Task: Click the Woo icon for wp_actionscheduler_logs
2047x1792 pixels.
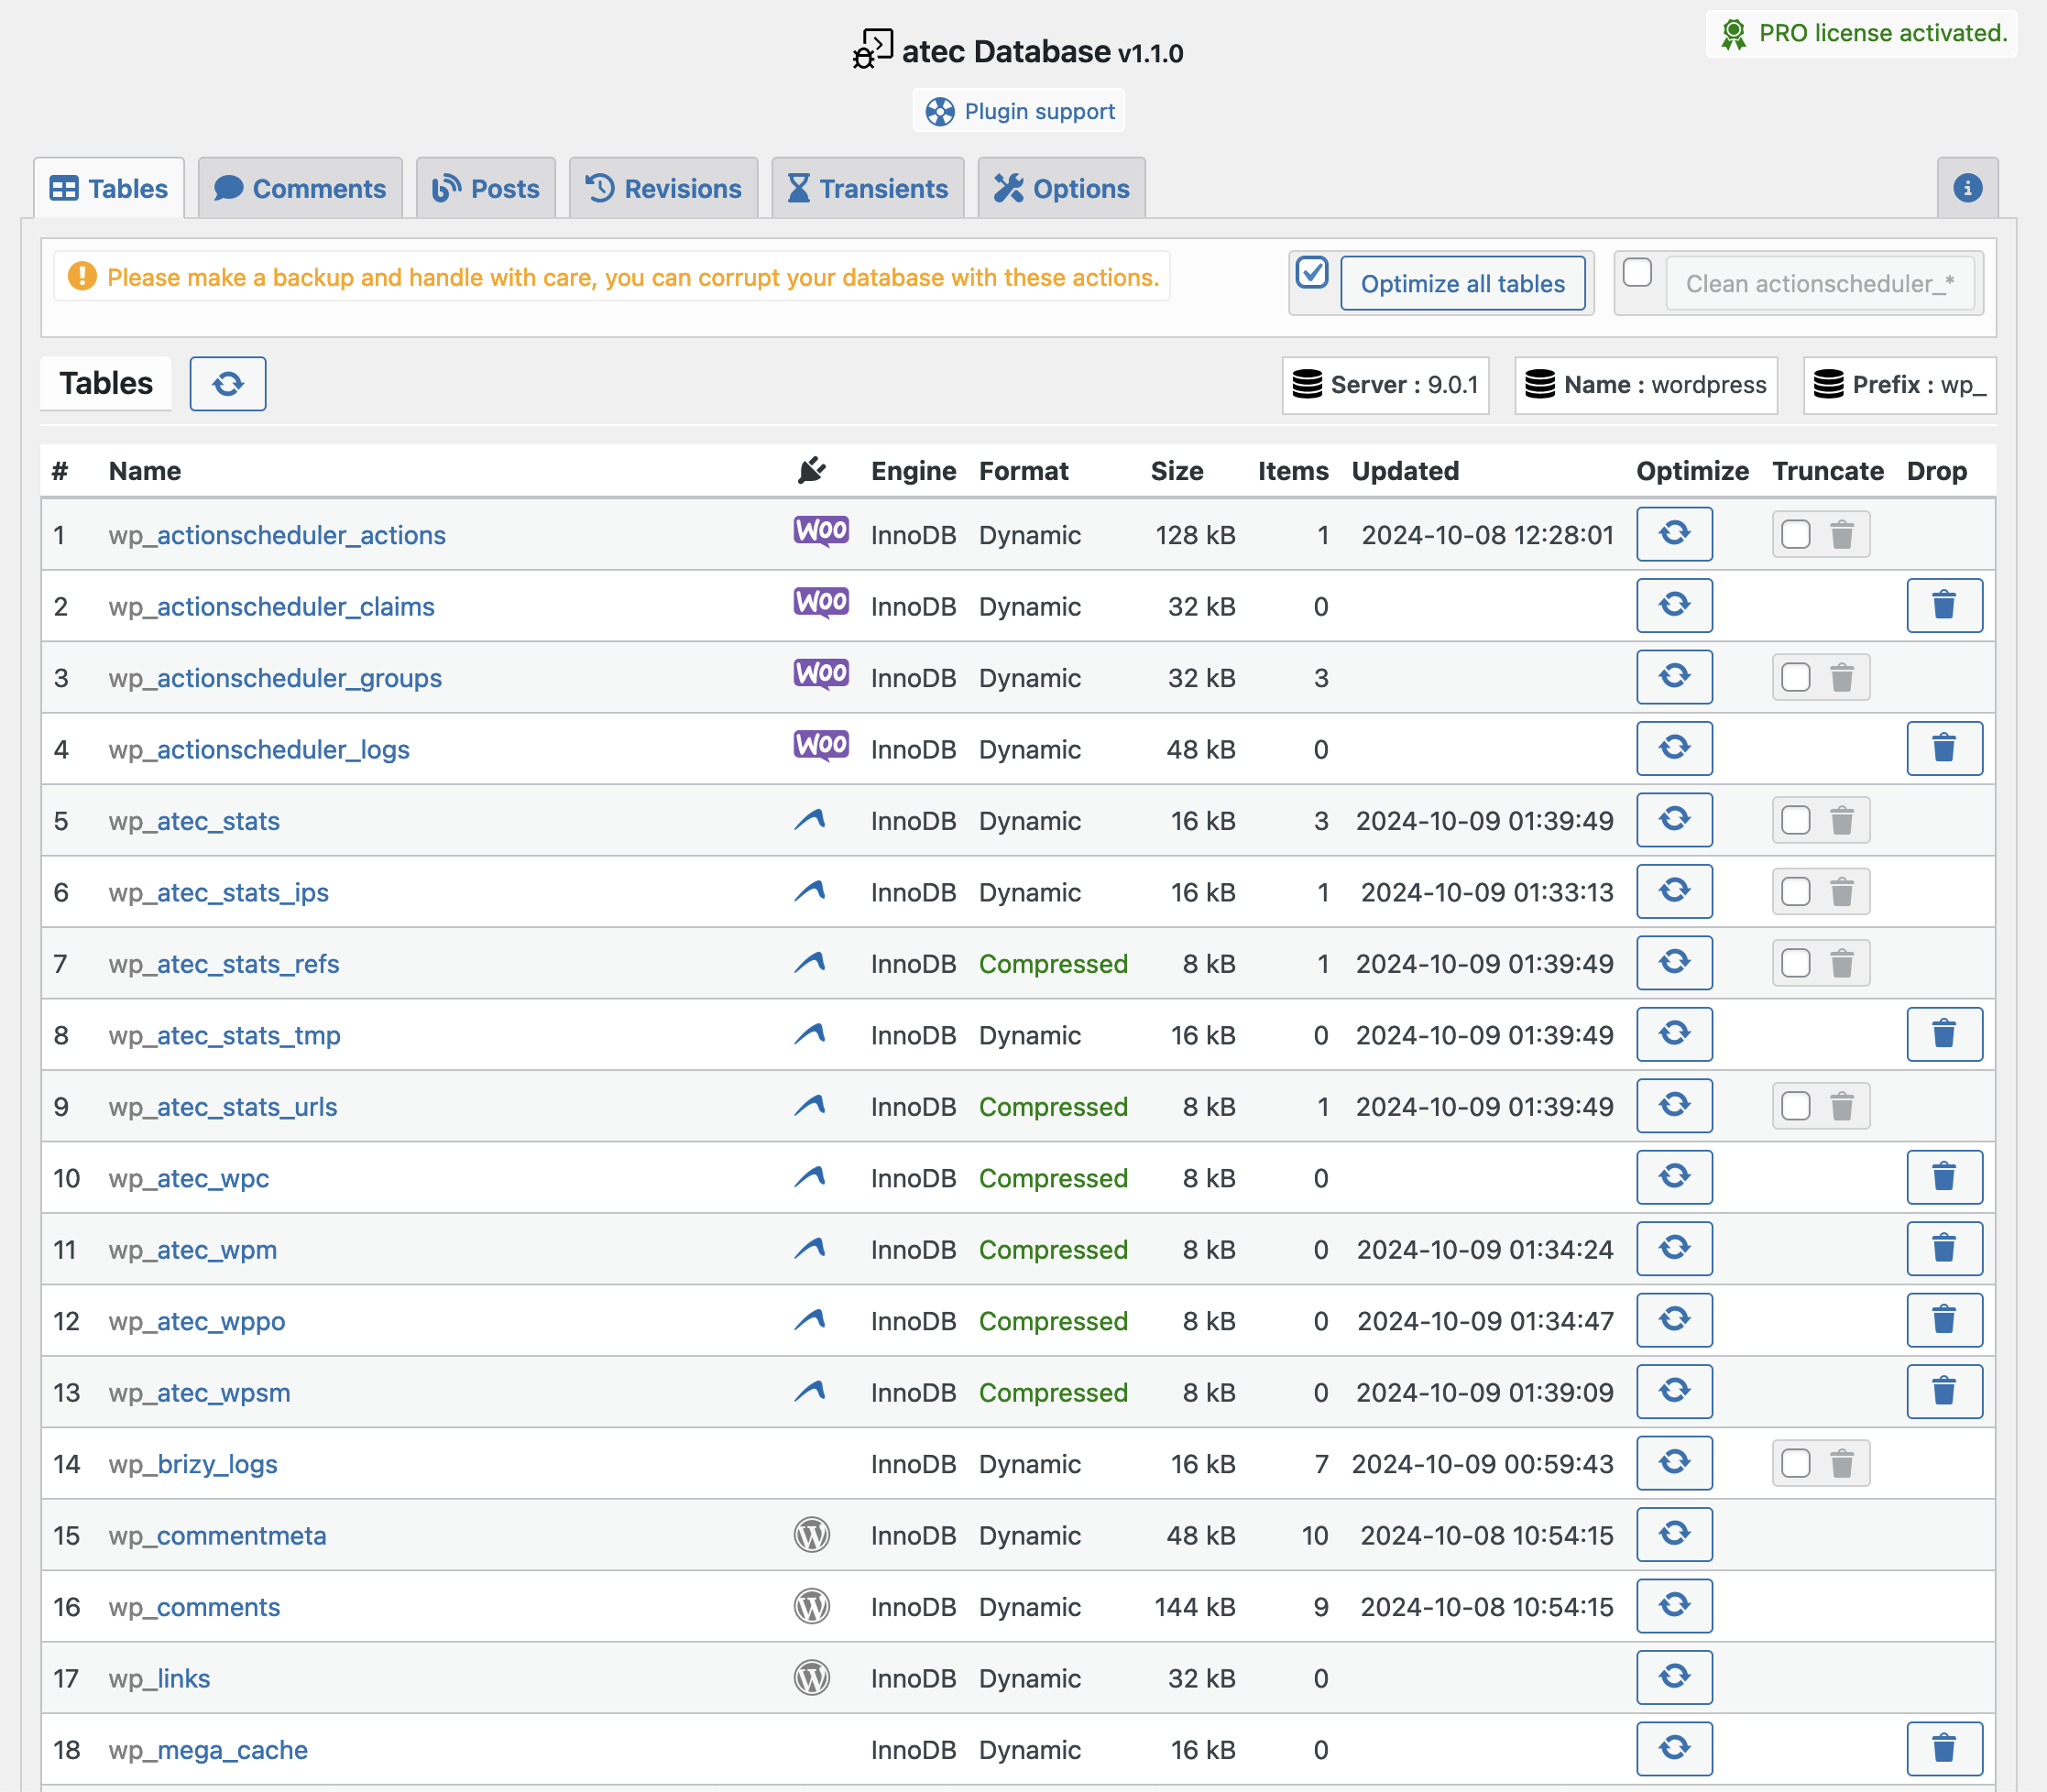Action: 821,747
